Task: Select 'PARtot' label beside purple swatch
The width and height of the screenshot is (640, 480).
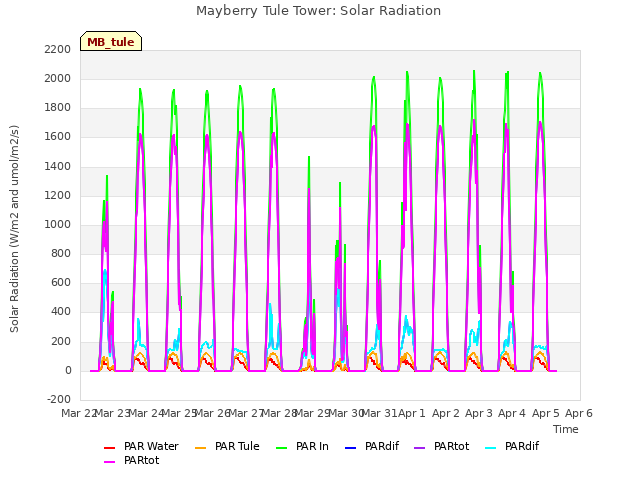Action: pos(451,447)
